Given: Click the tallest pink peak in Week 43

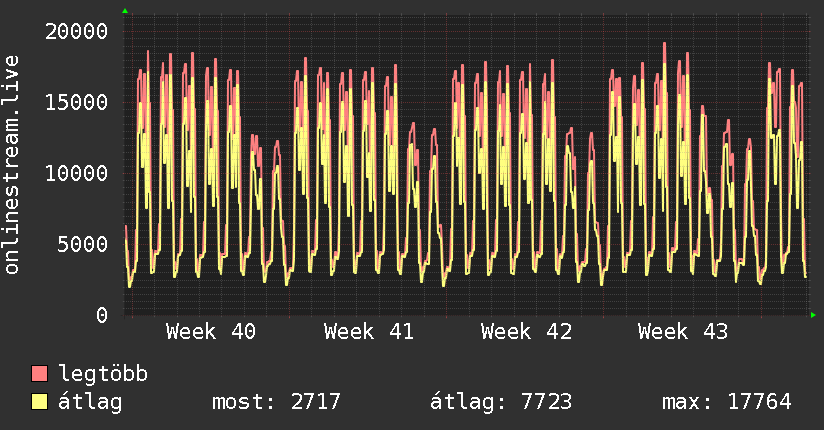Looking at the screenshot, I should point(665,44).
